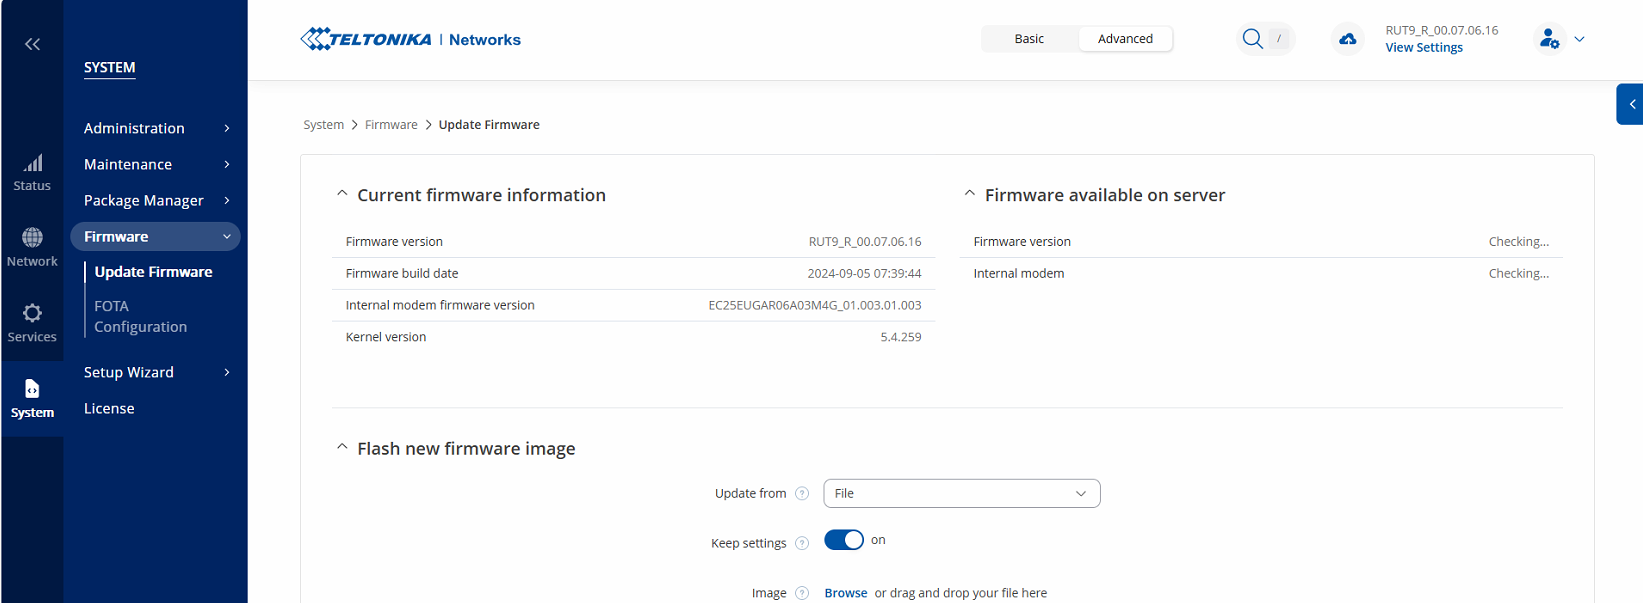Open FOTA Configuration menu item
This screenshot has width=1643, height=603.
[x=140, y=316]
